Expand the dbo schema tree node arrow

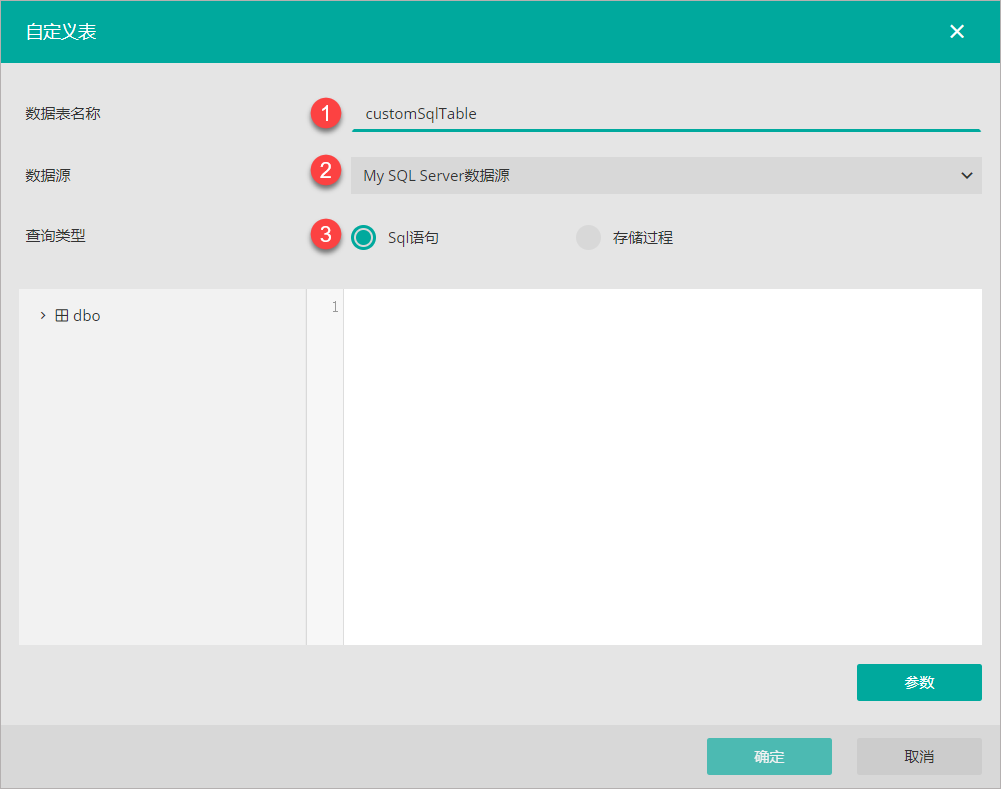tap(43, 315)
